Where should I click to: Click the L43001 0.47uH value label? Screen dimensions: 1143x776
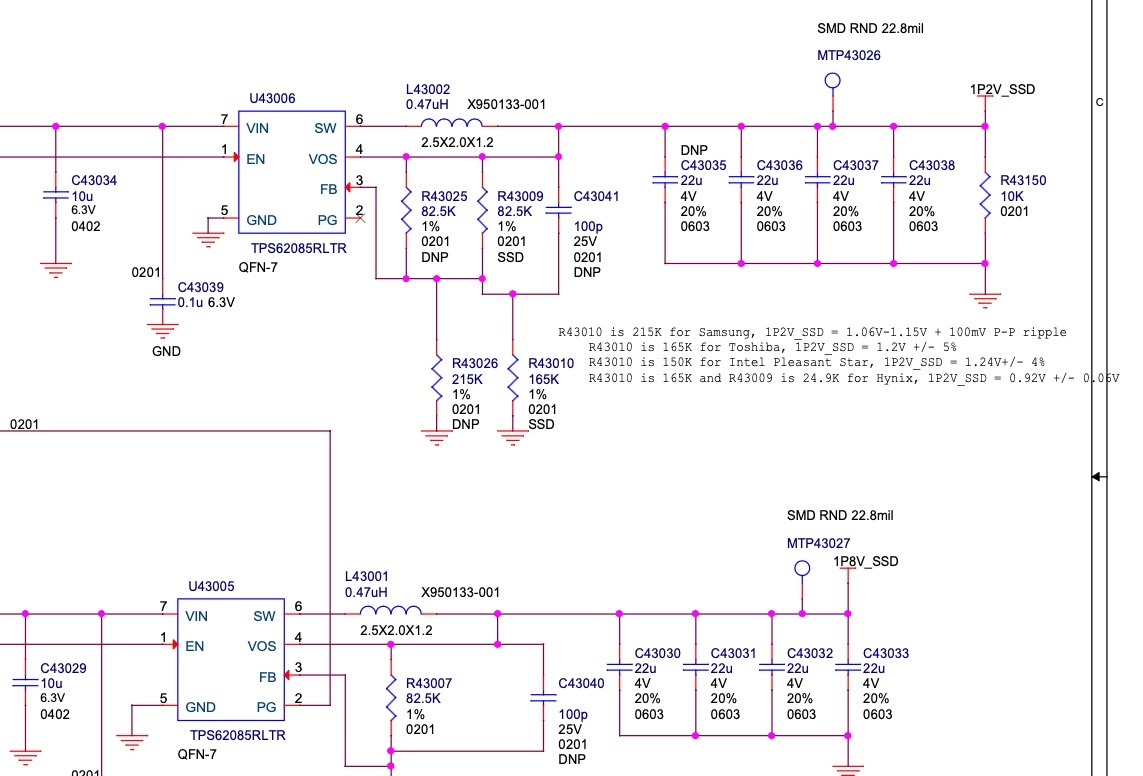coord(366,592)
